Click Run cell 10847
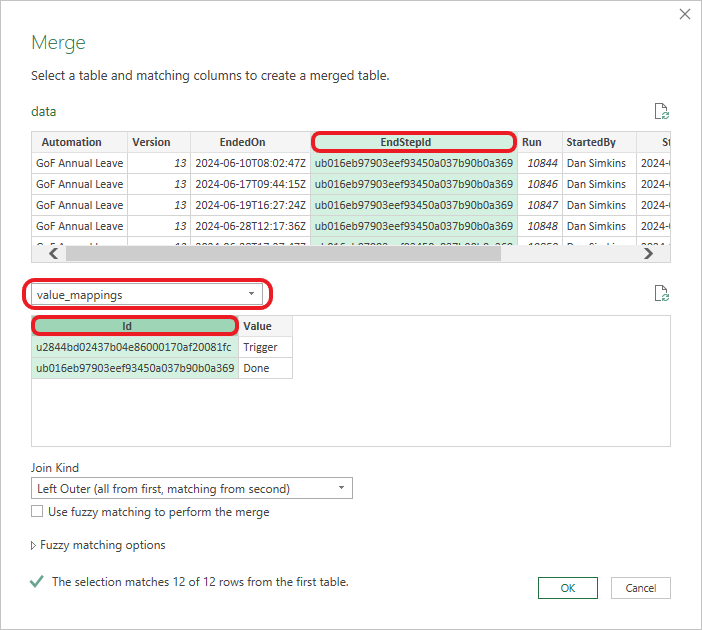702x630 pixels. 540,205
